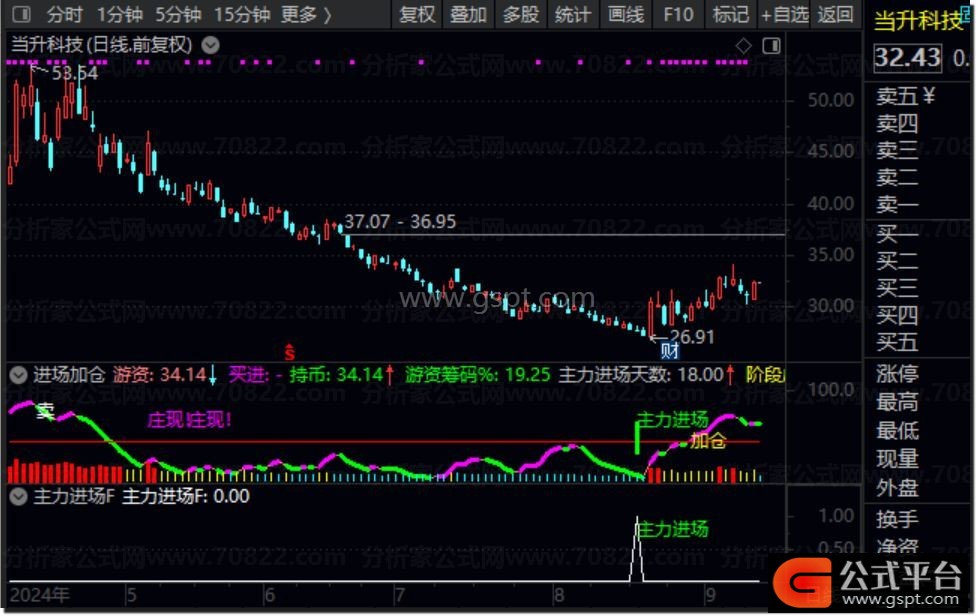Click the yellow 加仓 signal label
Viewport: 978px width, 616px height.
(708, 441)
